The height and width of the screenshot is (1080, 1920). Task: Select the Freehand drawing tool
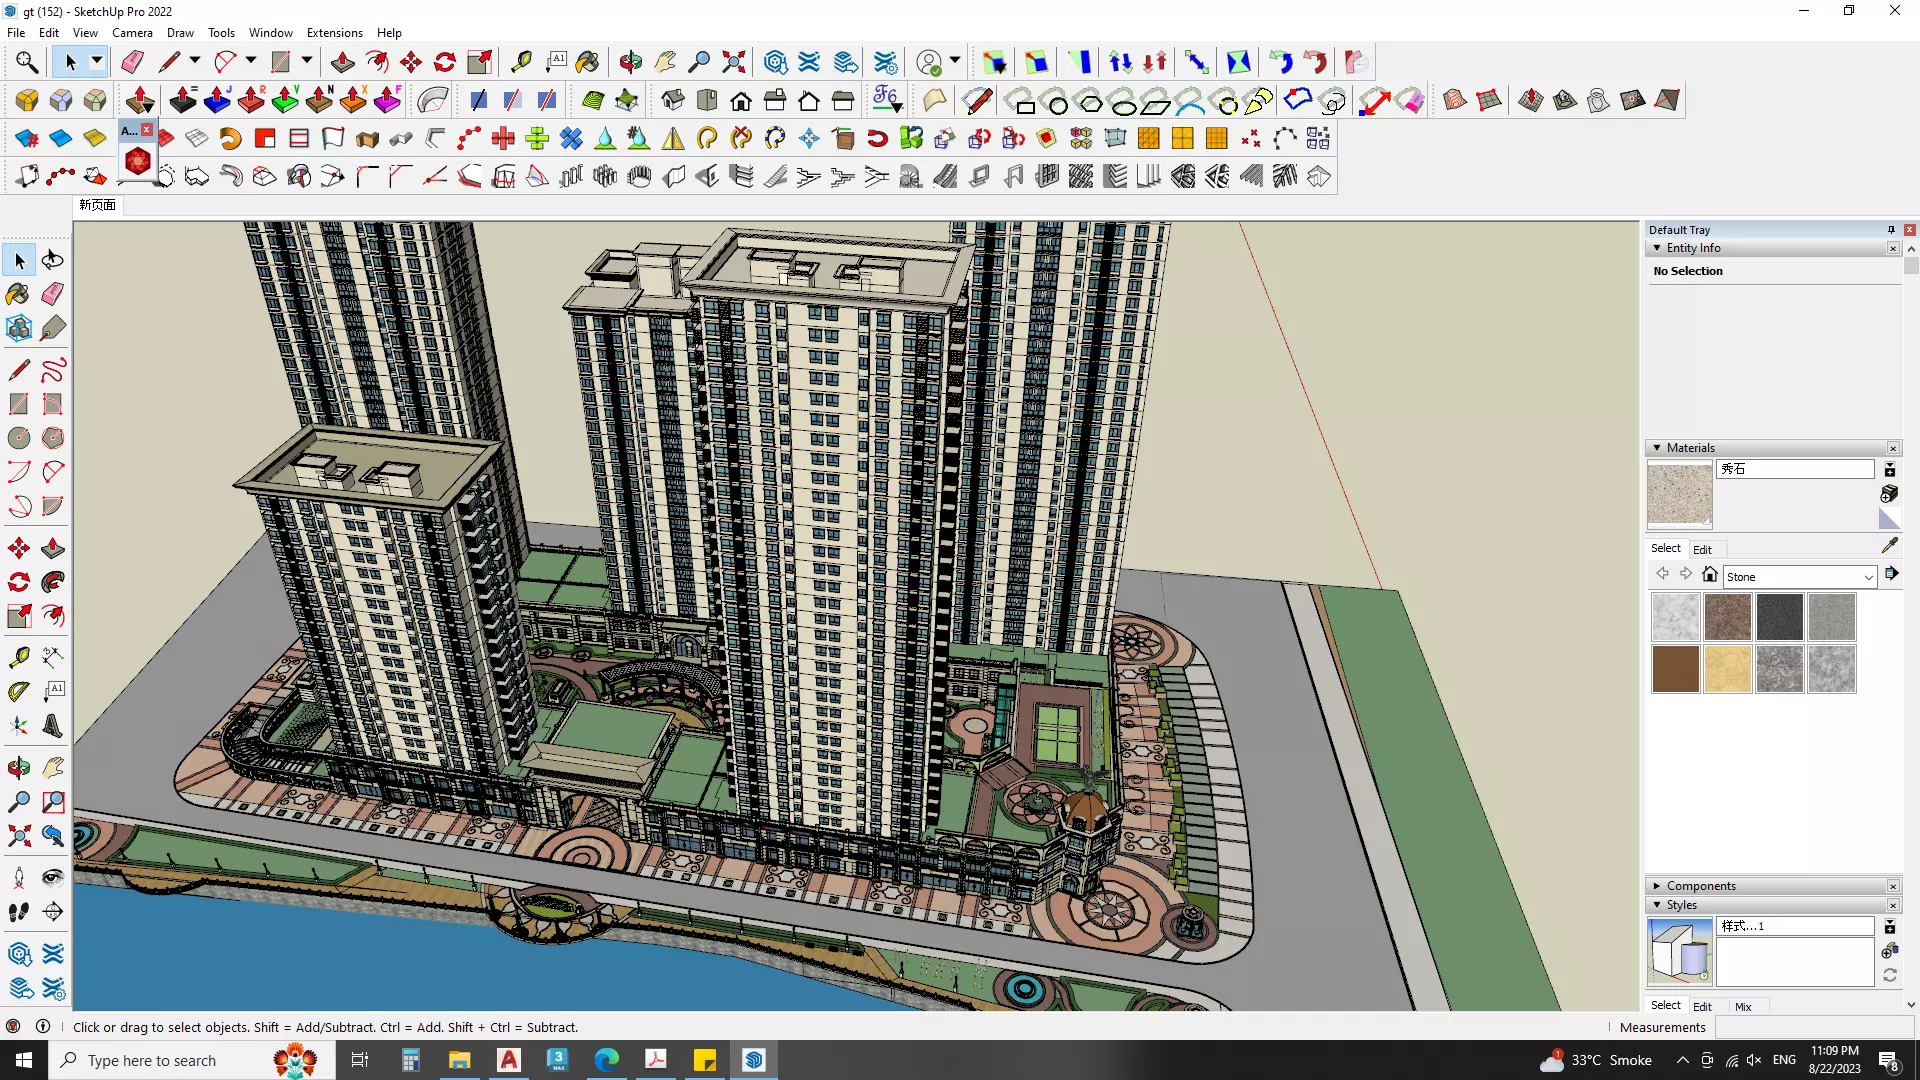53,370
